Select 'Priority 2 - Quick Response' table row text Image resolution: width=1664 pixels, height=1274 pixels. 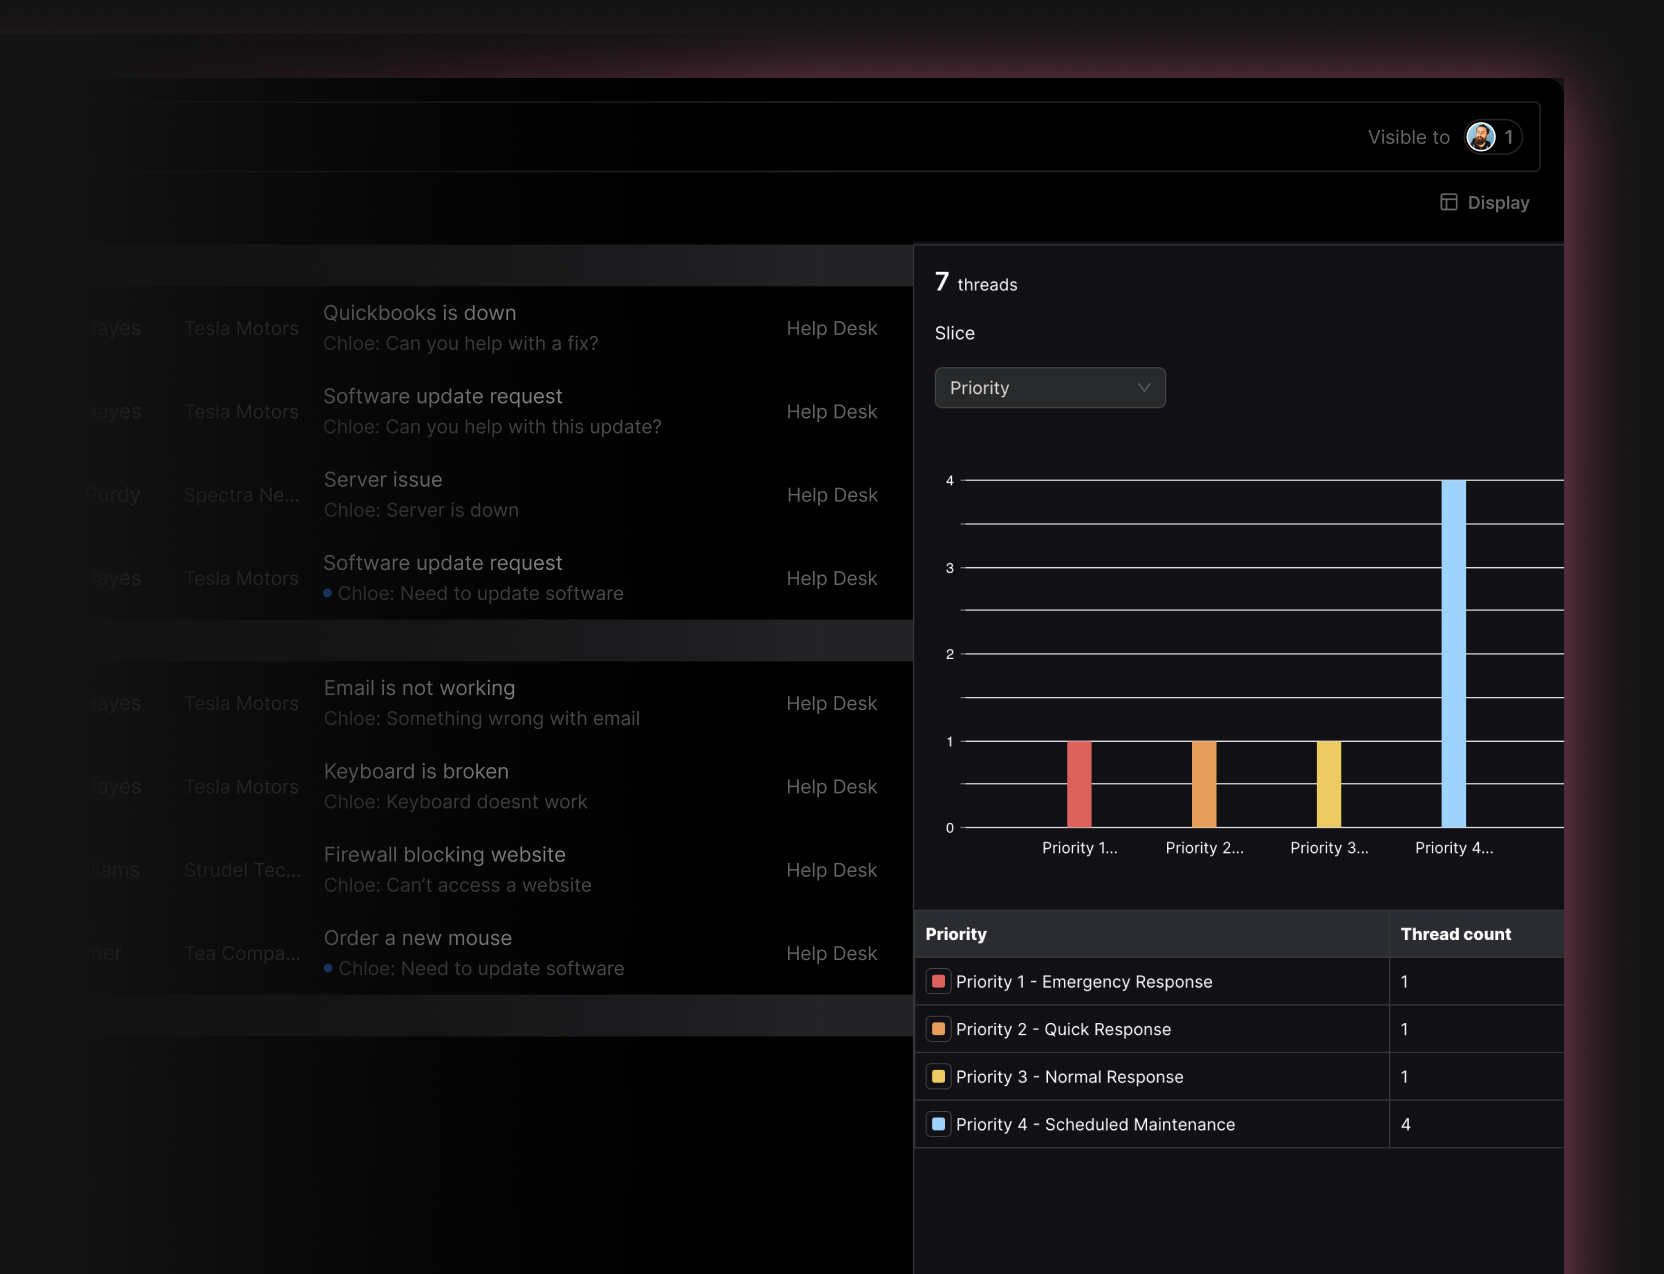(x=1063, y=1029)
